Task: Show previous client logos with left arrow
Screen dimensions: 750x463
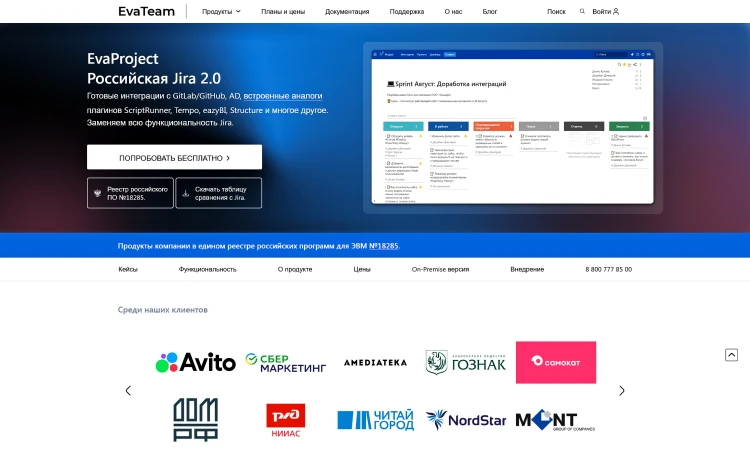Action: coord(128,391)
